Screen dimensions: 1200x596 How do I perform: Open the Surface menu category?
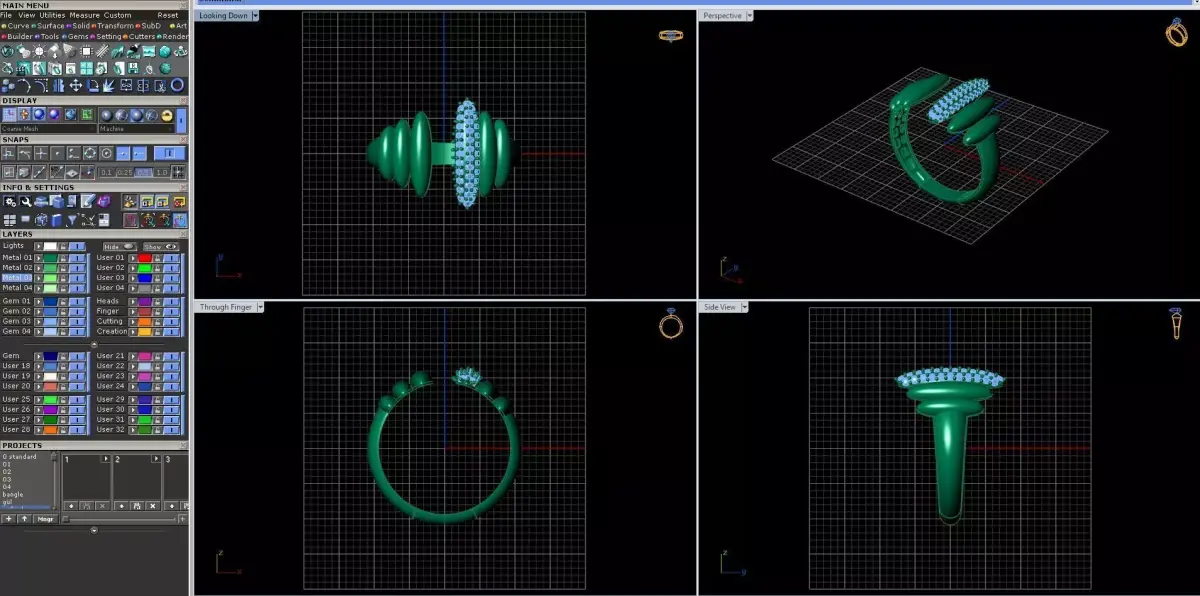48,26
